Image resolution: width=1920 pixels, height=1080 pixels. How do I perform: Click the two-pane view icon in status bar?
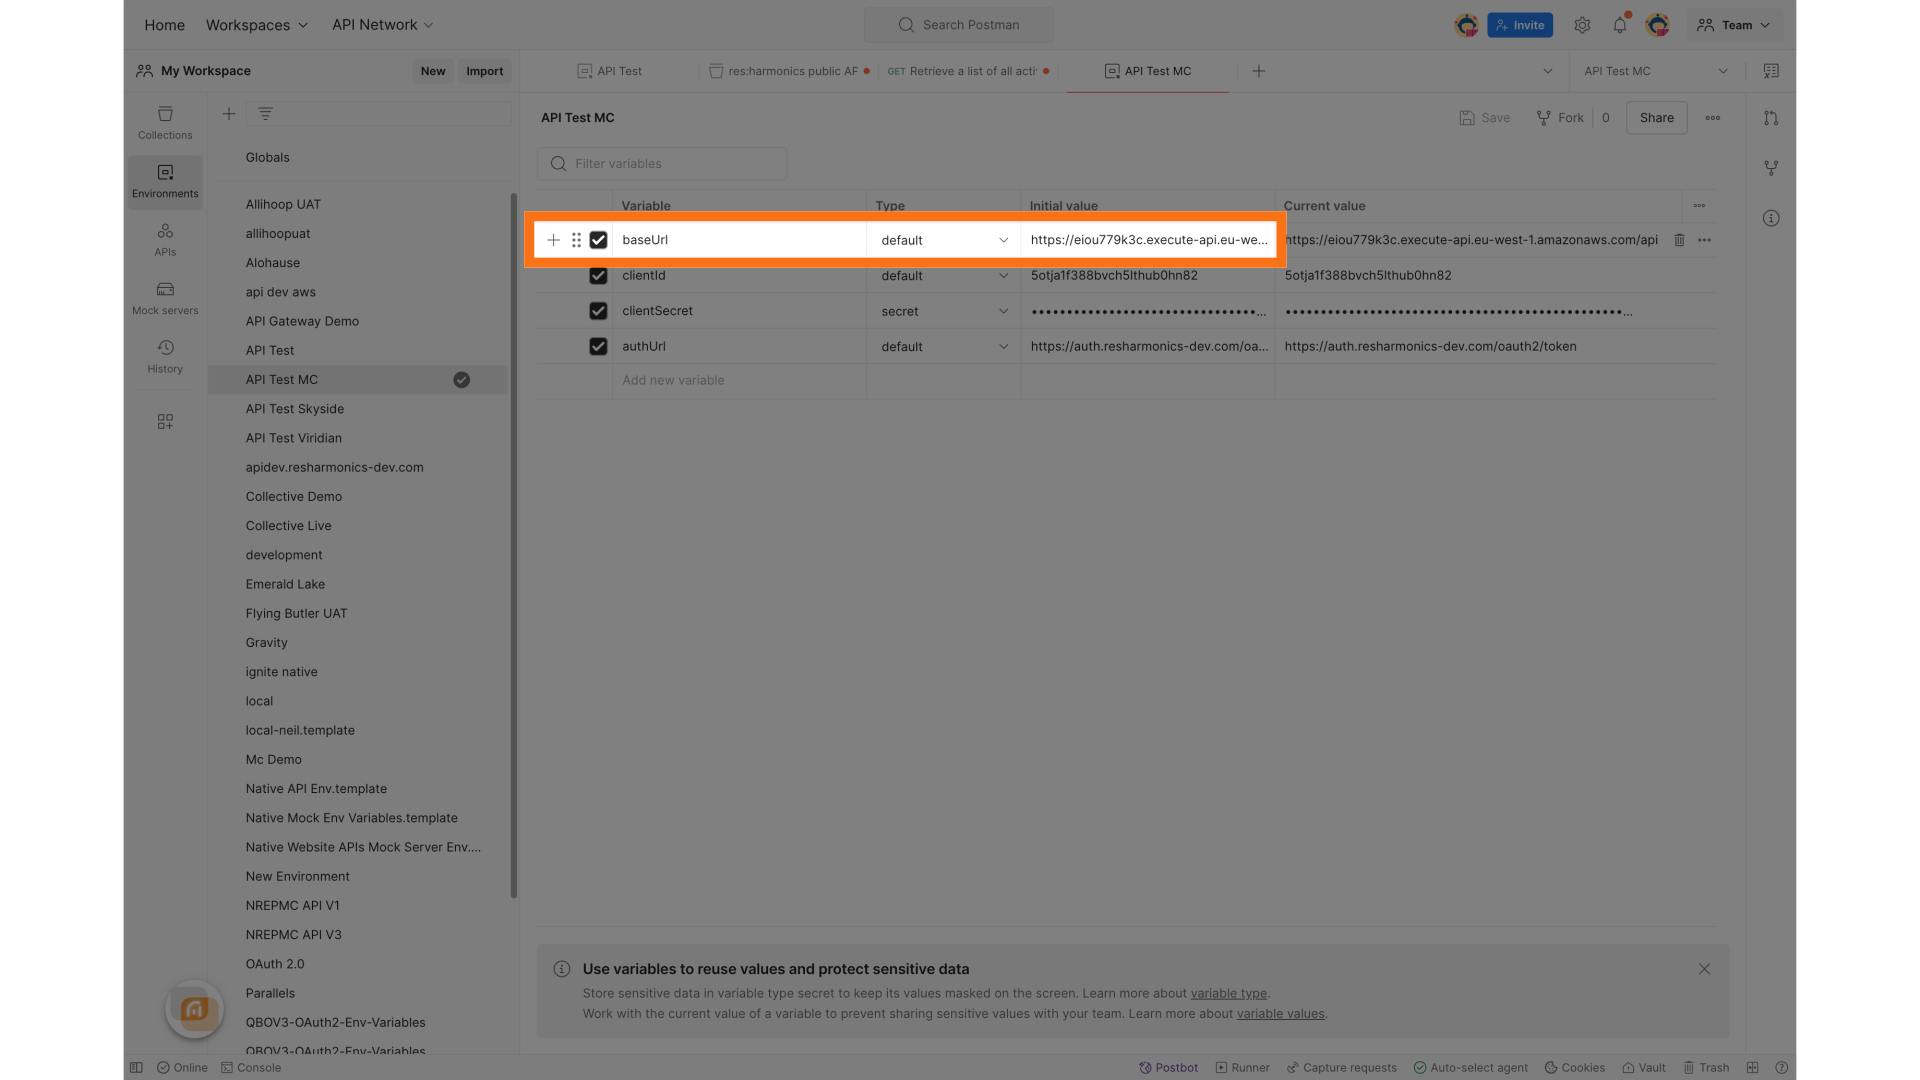(1752, 1068)
